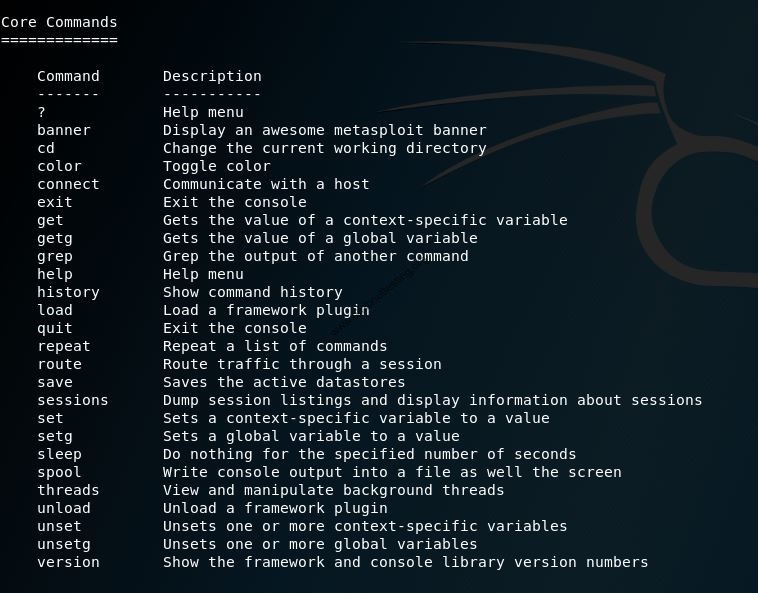Select the "sessions" command text

tap(72, 400)
